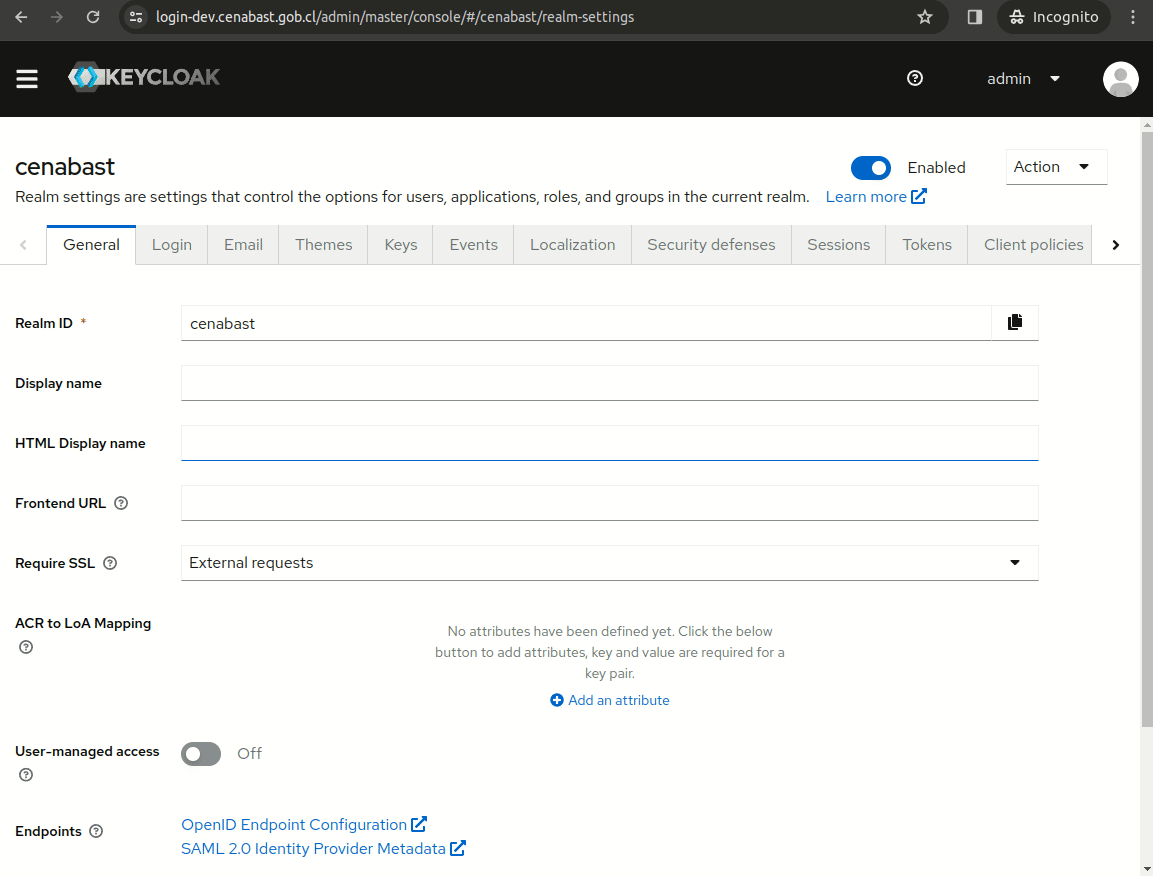Show help for Frontend URL field
The height and width of the screenshot is (876, 1153).
pyautogui.click(x=121, y=503)
